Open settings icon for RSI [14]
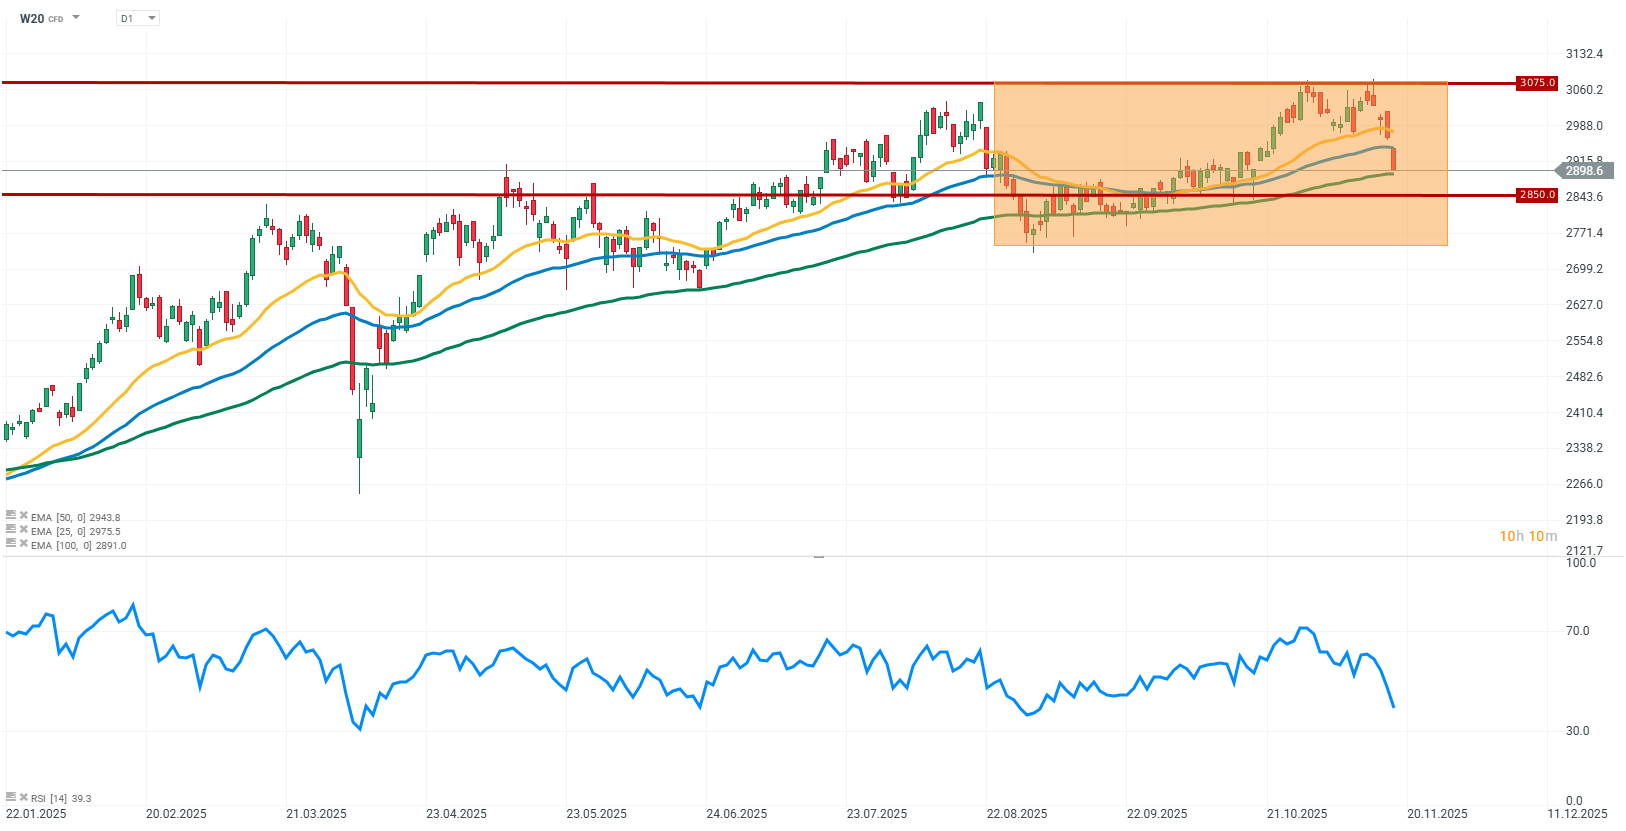1626x831 pixels. tap(11, 797)
